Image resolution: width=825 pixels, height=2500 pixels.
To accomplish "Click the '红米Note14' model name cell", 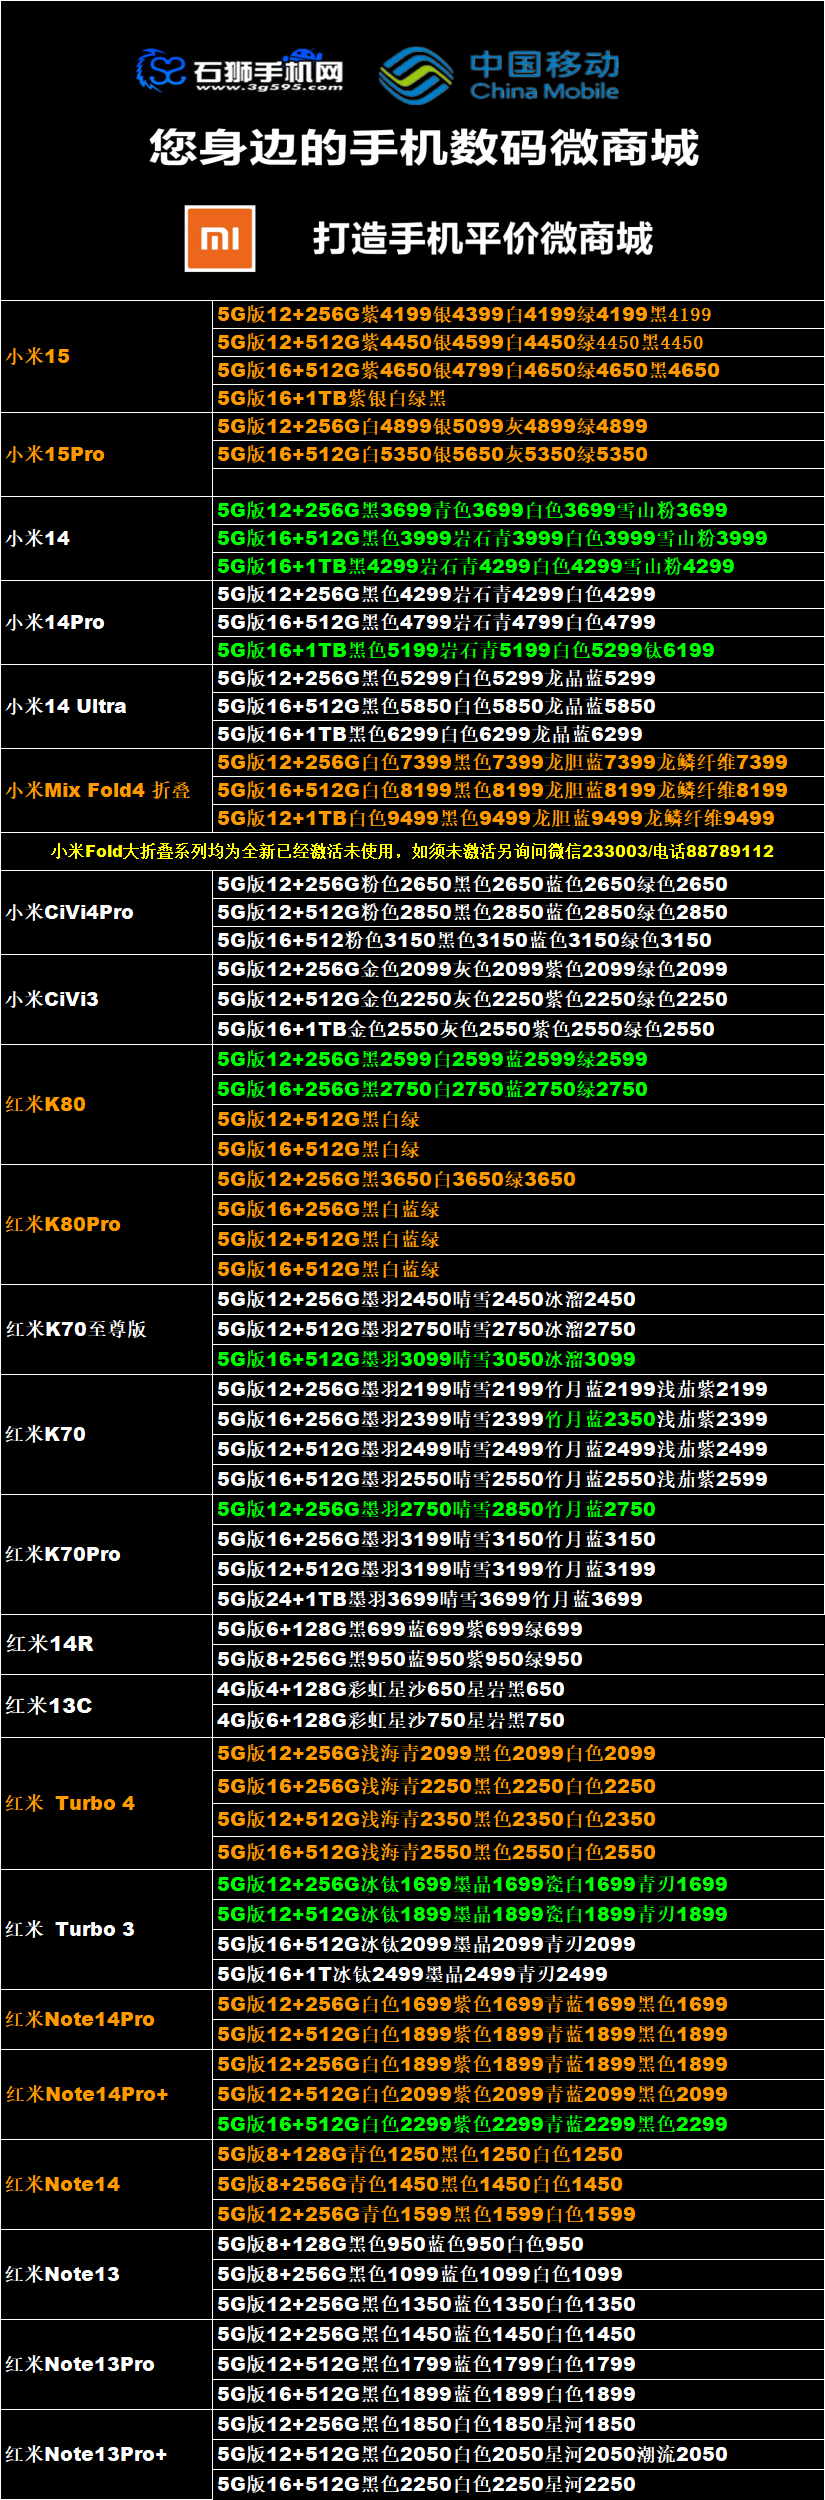I will (x=107, y=2184).
